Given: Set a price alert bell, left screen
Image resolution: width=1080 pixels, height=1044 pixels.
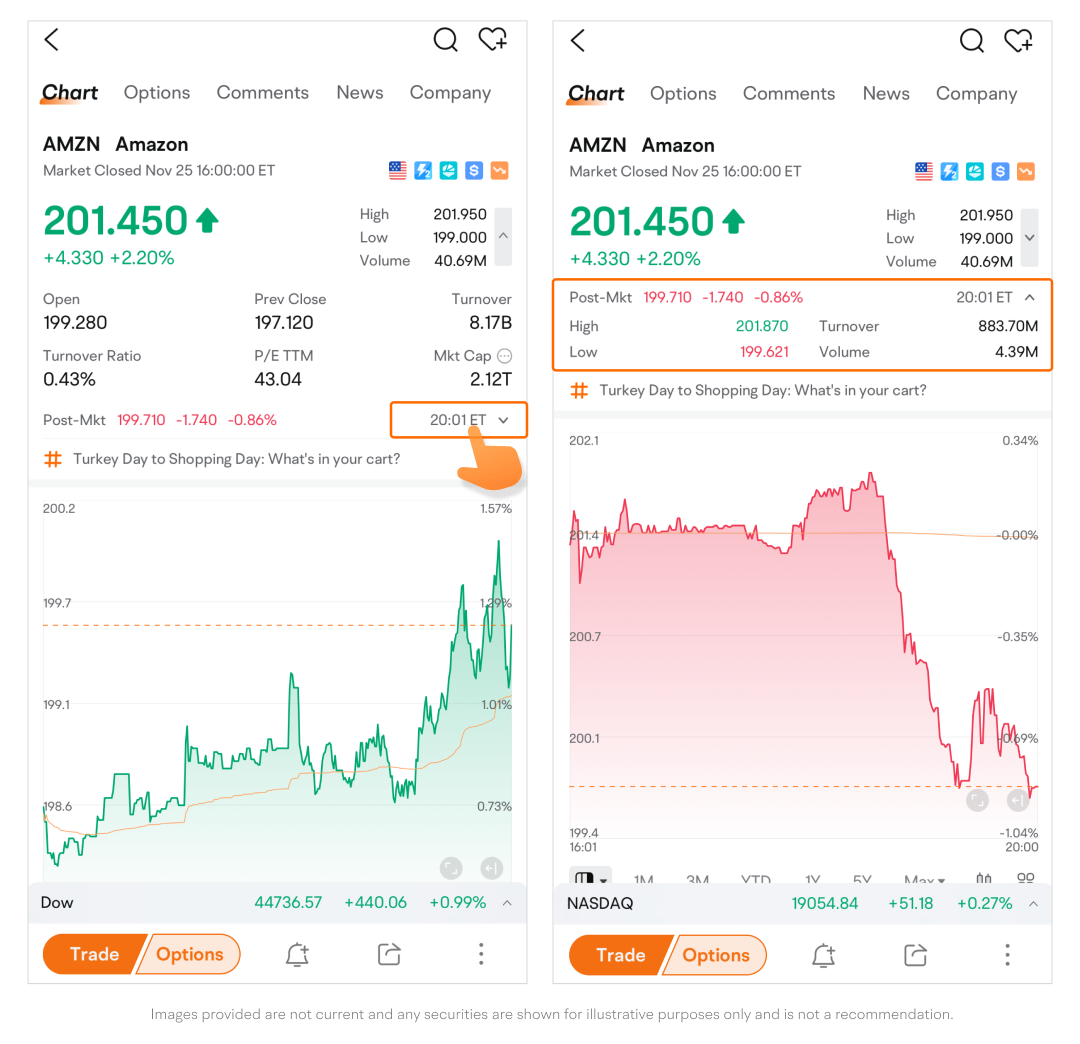Looking at the screenshot, I should point(297,955).
